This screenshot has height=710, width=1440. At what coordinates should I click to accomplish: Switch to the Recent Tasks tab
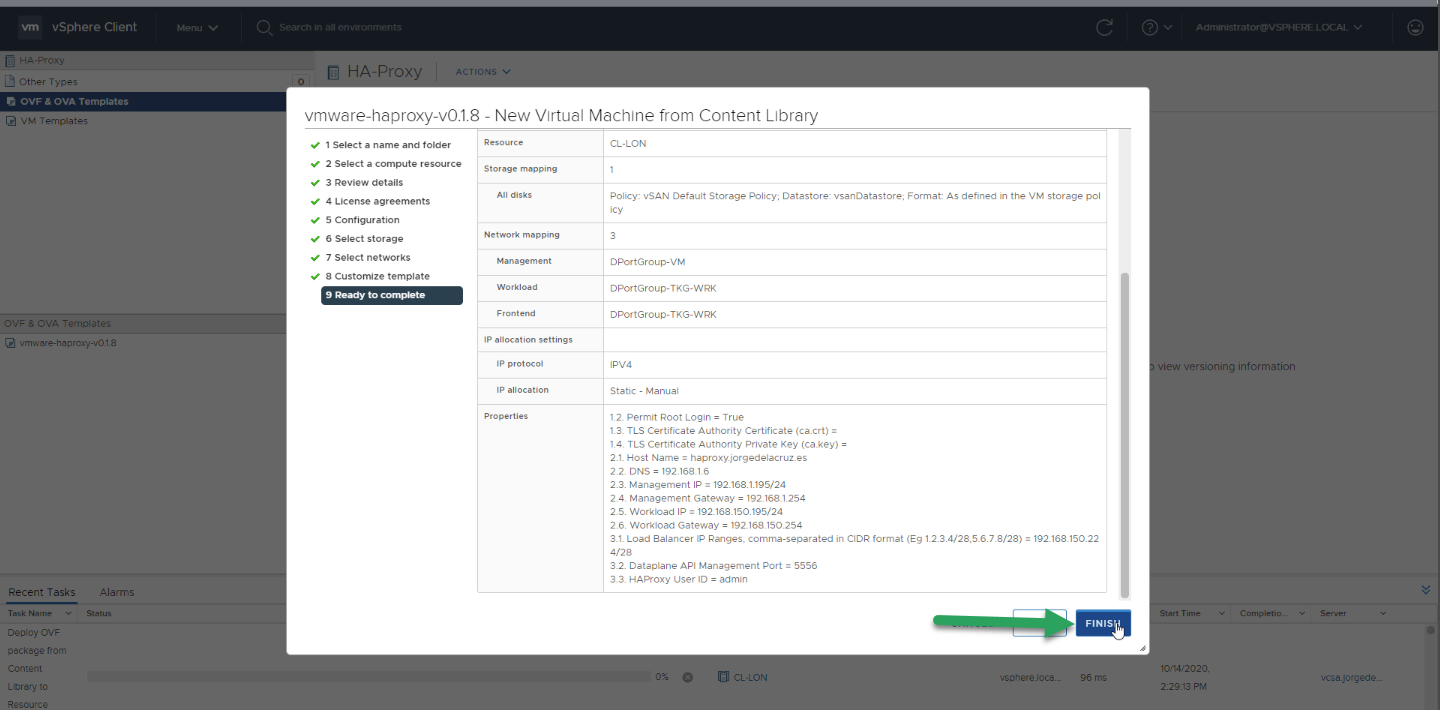[x=42, y=592]
